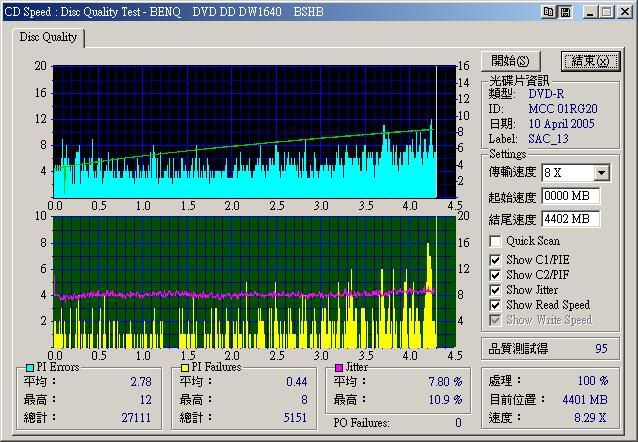Click the disc ID MCC 01RG20 text
The image size is (638, 442).
coord(563,109)
